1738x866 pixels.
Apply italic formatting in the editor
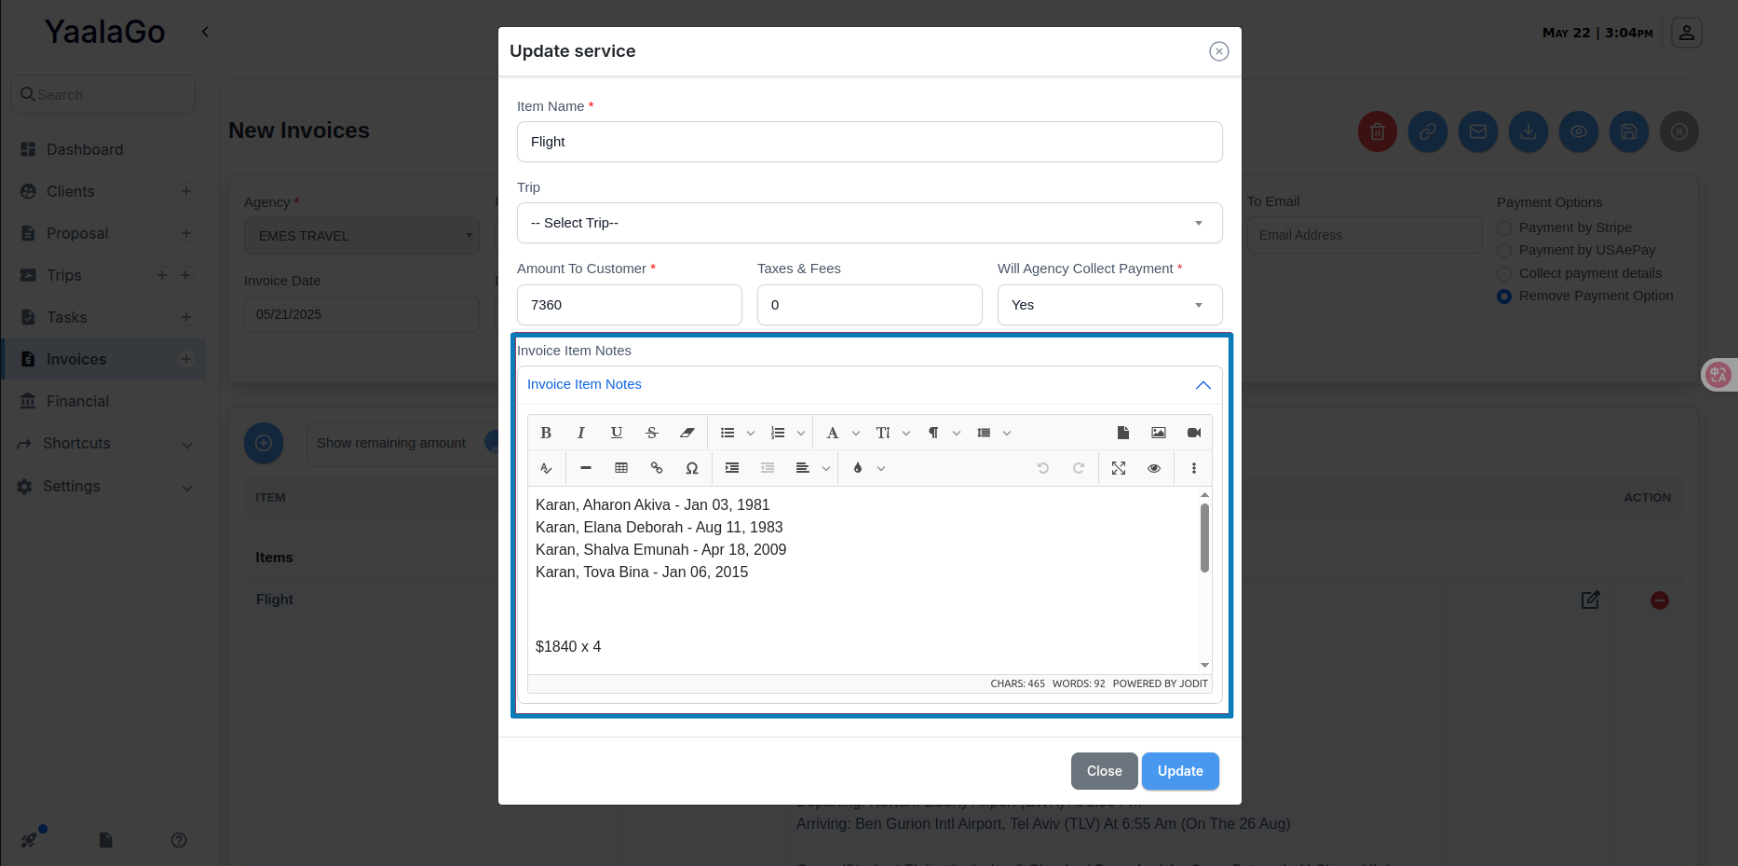(x=581, y=433)
